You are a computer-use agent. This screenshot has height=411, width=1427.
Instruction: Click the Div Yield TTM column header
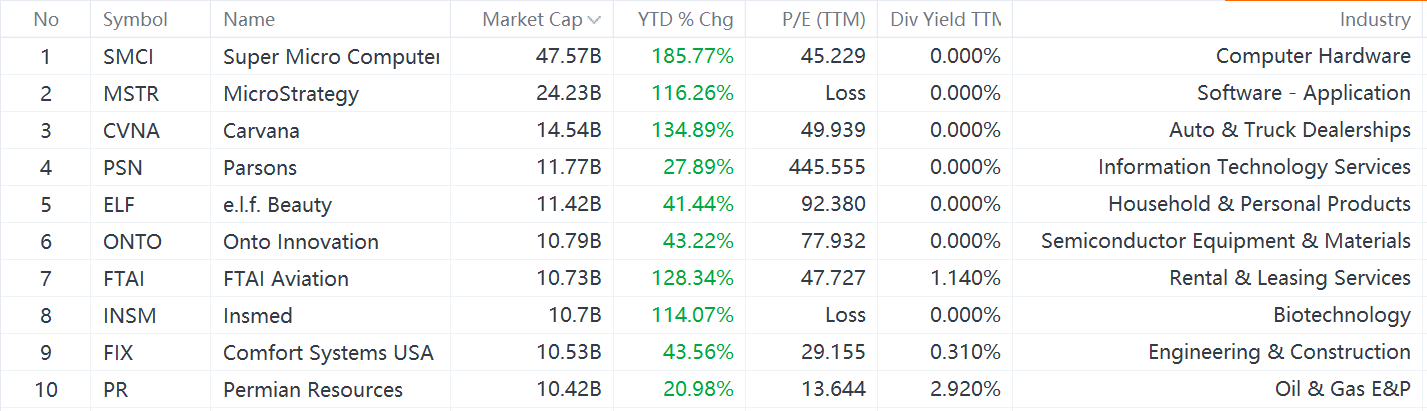945,19
